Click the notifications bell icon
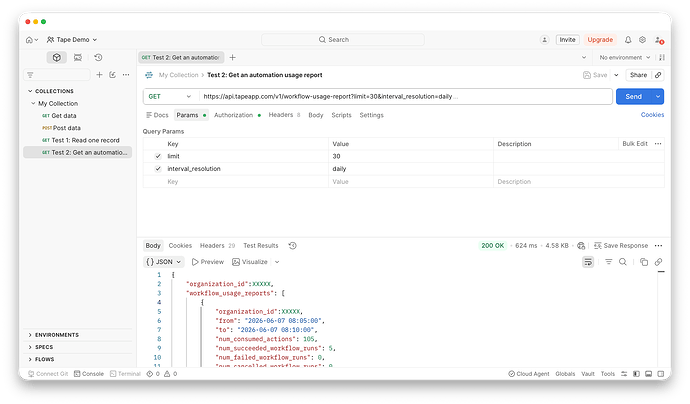690x404 pixels. (628, 40)
